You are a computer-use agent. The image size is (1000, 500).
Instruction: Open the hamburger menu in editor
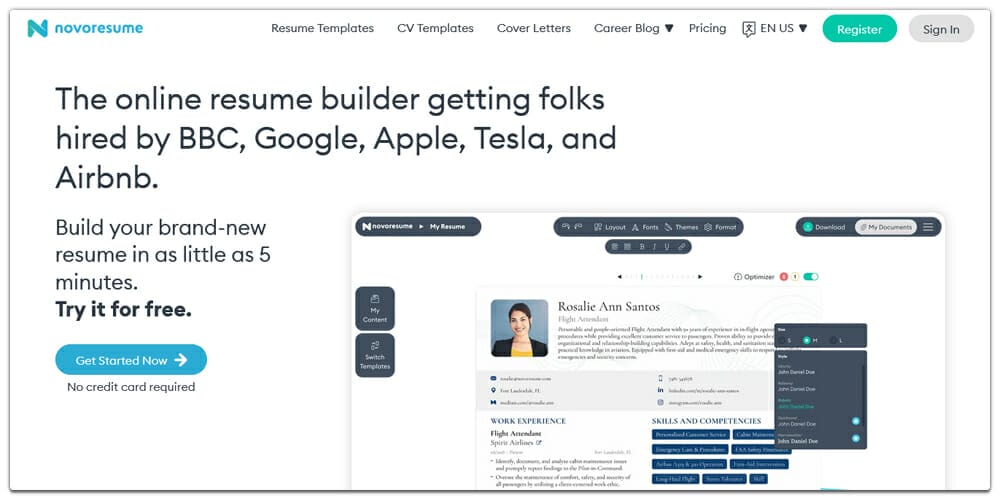tap(928, 227)
